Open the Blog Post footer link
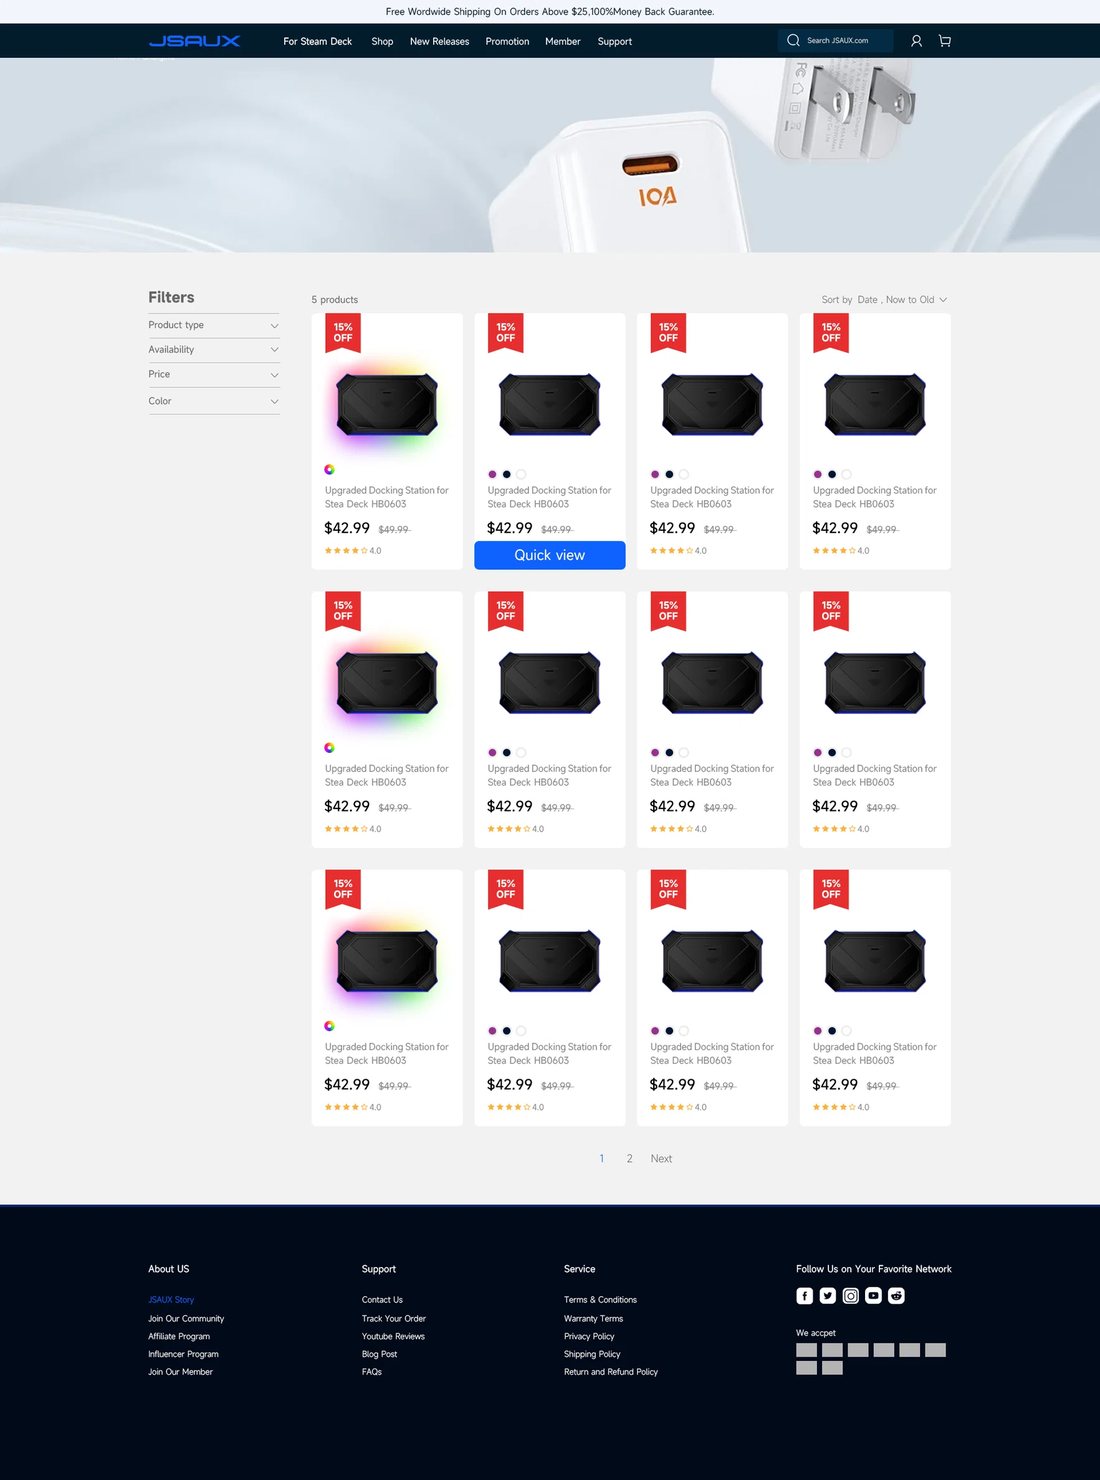 379,1355
